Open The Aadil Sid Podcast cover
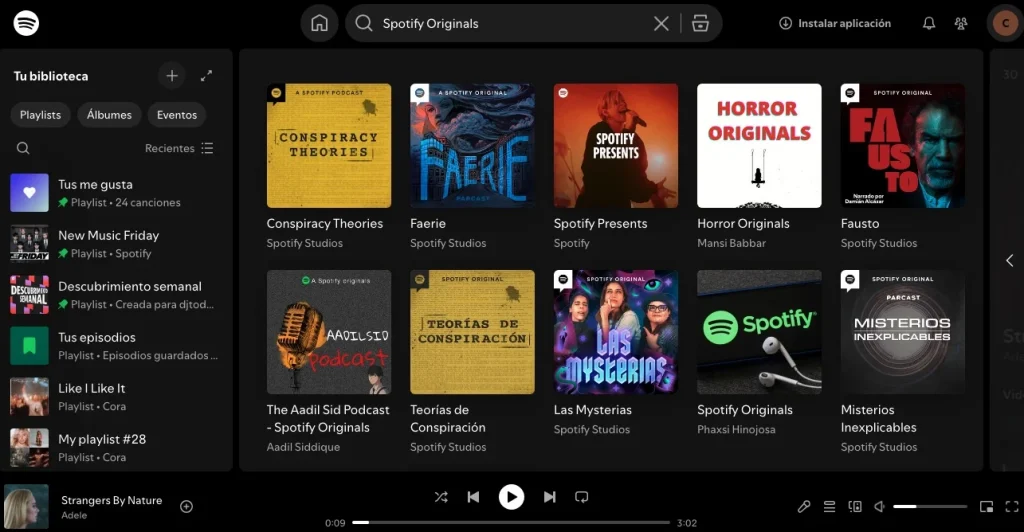The image size is (1024, 532). pos(329,332)
